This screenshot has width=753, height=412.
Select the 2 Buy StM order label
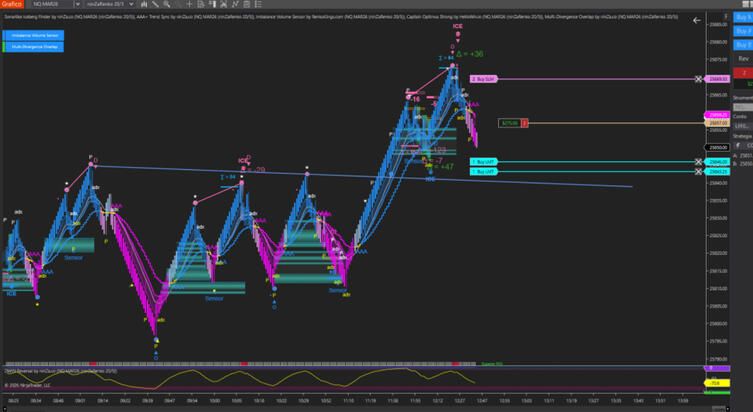tap(484, 79)
